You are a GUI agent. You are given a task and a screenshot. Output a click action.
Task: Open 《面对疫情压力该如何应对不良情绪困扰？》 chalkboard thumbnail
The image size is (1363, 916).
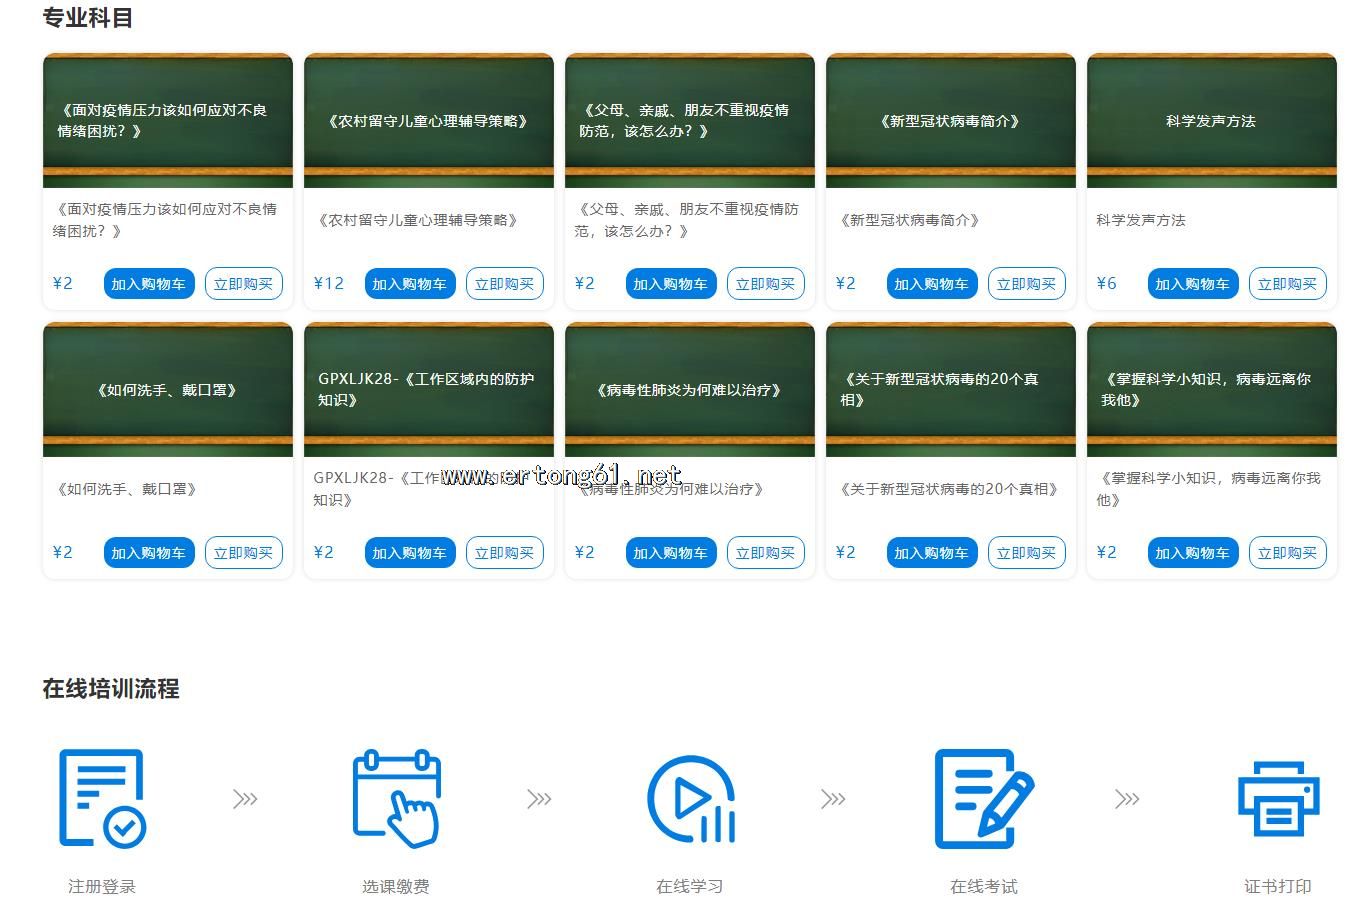[x=168, y=120]
